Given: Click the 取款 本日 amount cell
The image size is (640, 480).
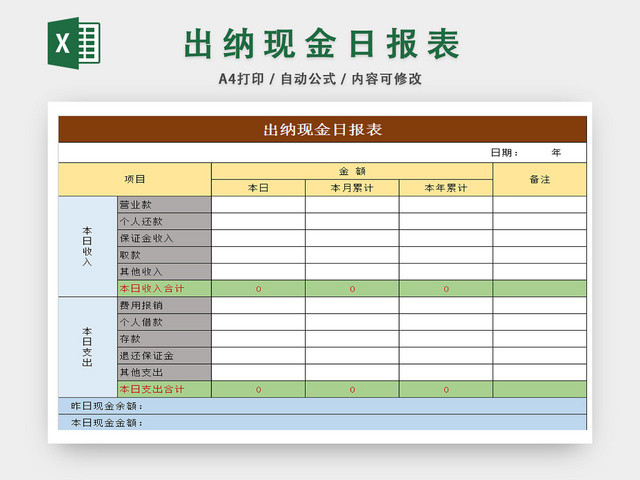Looking at the screenshot, I should click(258, 255).
